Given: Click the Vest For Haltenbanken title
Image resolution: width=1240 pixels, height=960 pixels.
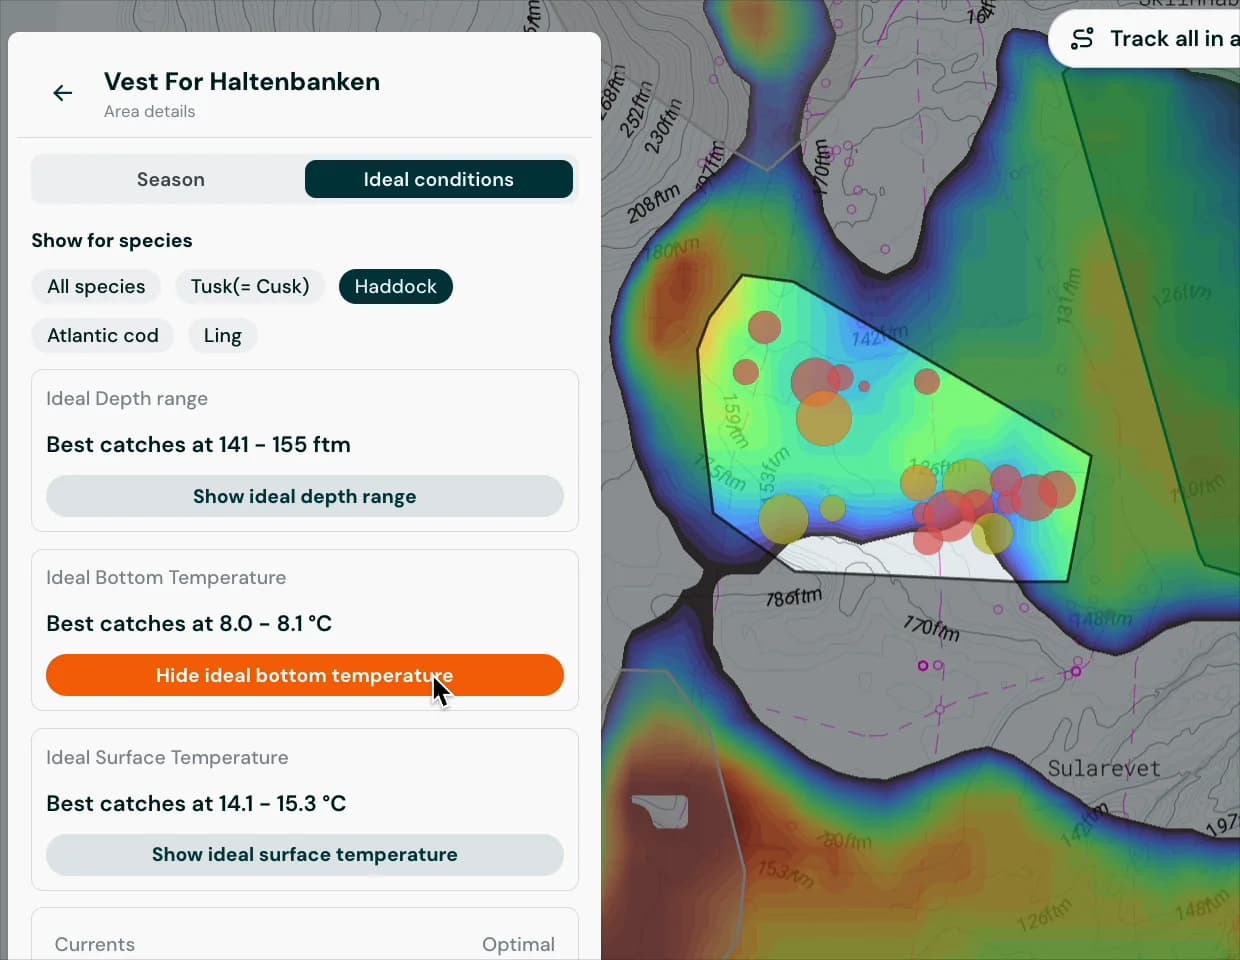Looking at the screenshot, I should 242,81.
